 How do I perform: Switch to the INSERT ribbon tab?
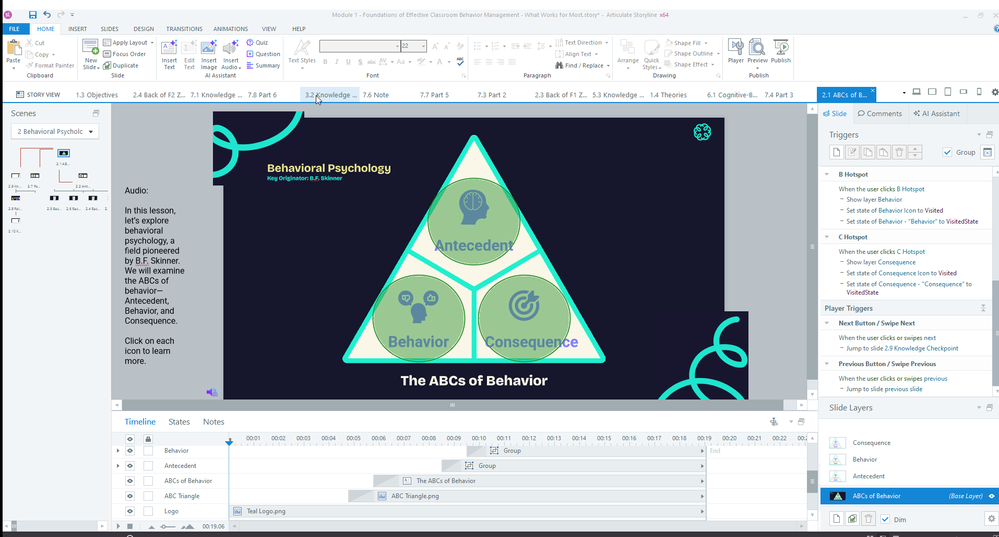(x=78, y=29)
